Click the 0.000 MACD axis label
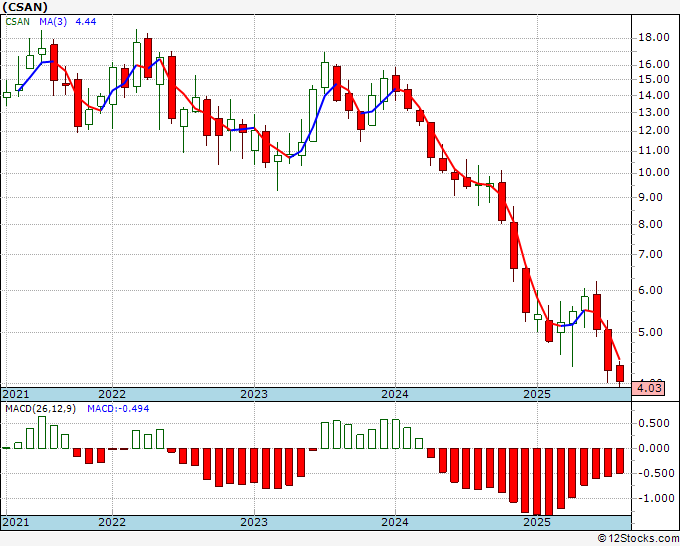This screenshot has height=546, width=680. (x=654, y=448)
